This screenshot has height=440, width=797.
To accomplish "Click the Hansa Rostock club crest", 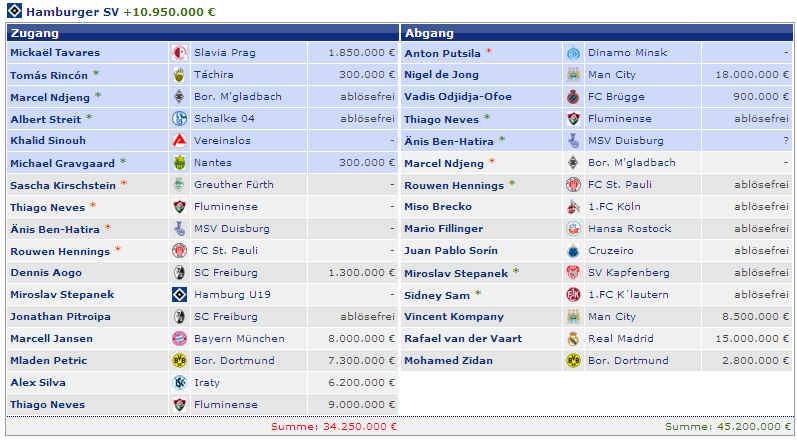I will [573, 229].
